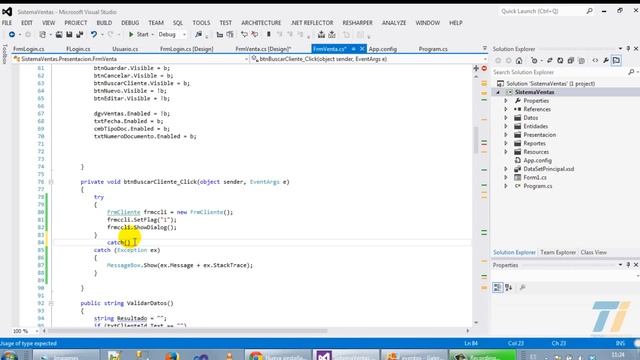Screen dimensions: 640x360
Task: Click the Solution Explorer Refresh icon
Action: (x=560, y=60)
